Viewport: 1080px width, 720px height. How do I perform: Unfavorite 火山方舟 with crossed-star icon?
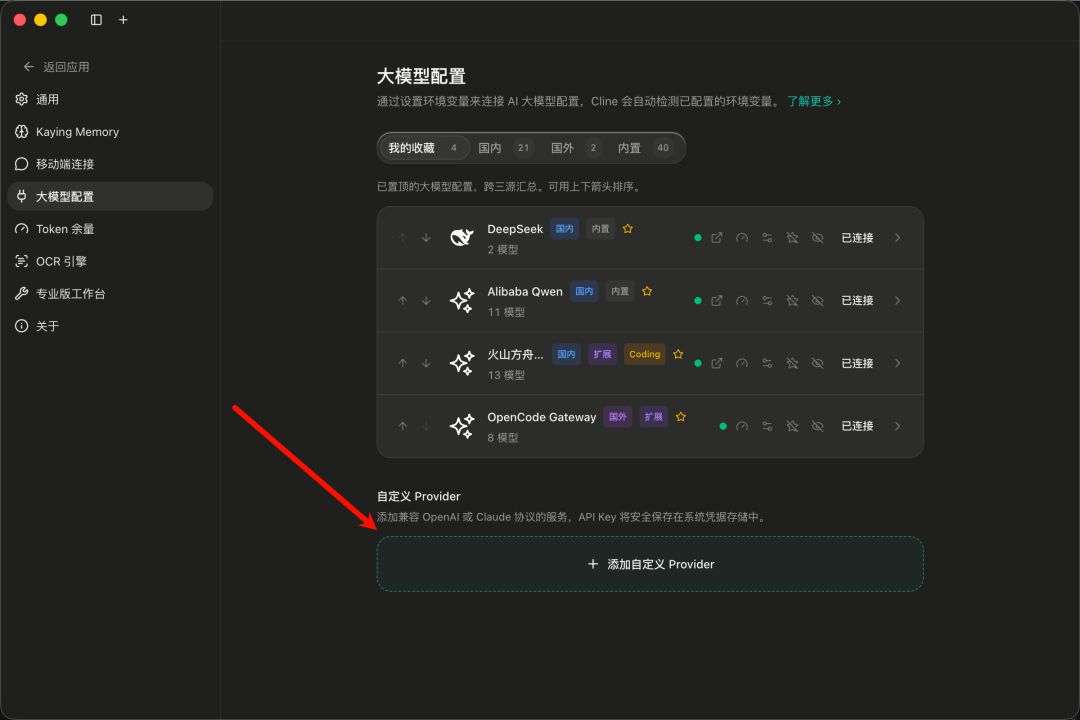[x=793, y=363]
